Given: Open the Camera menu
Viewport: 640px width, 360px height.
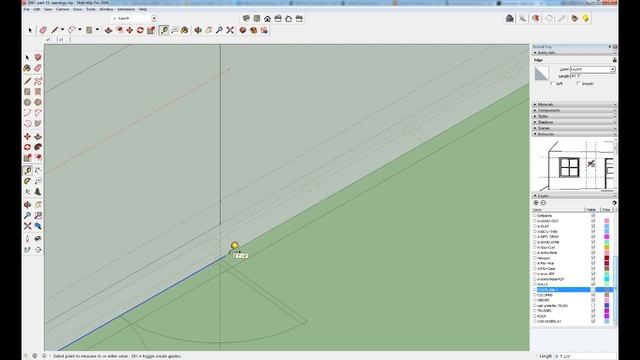Looking at the screenshot, I should (x=62, y=9).
